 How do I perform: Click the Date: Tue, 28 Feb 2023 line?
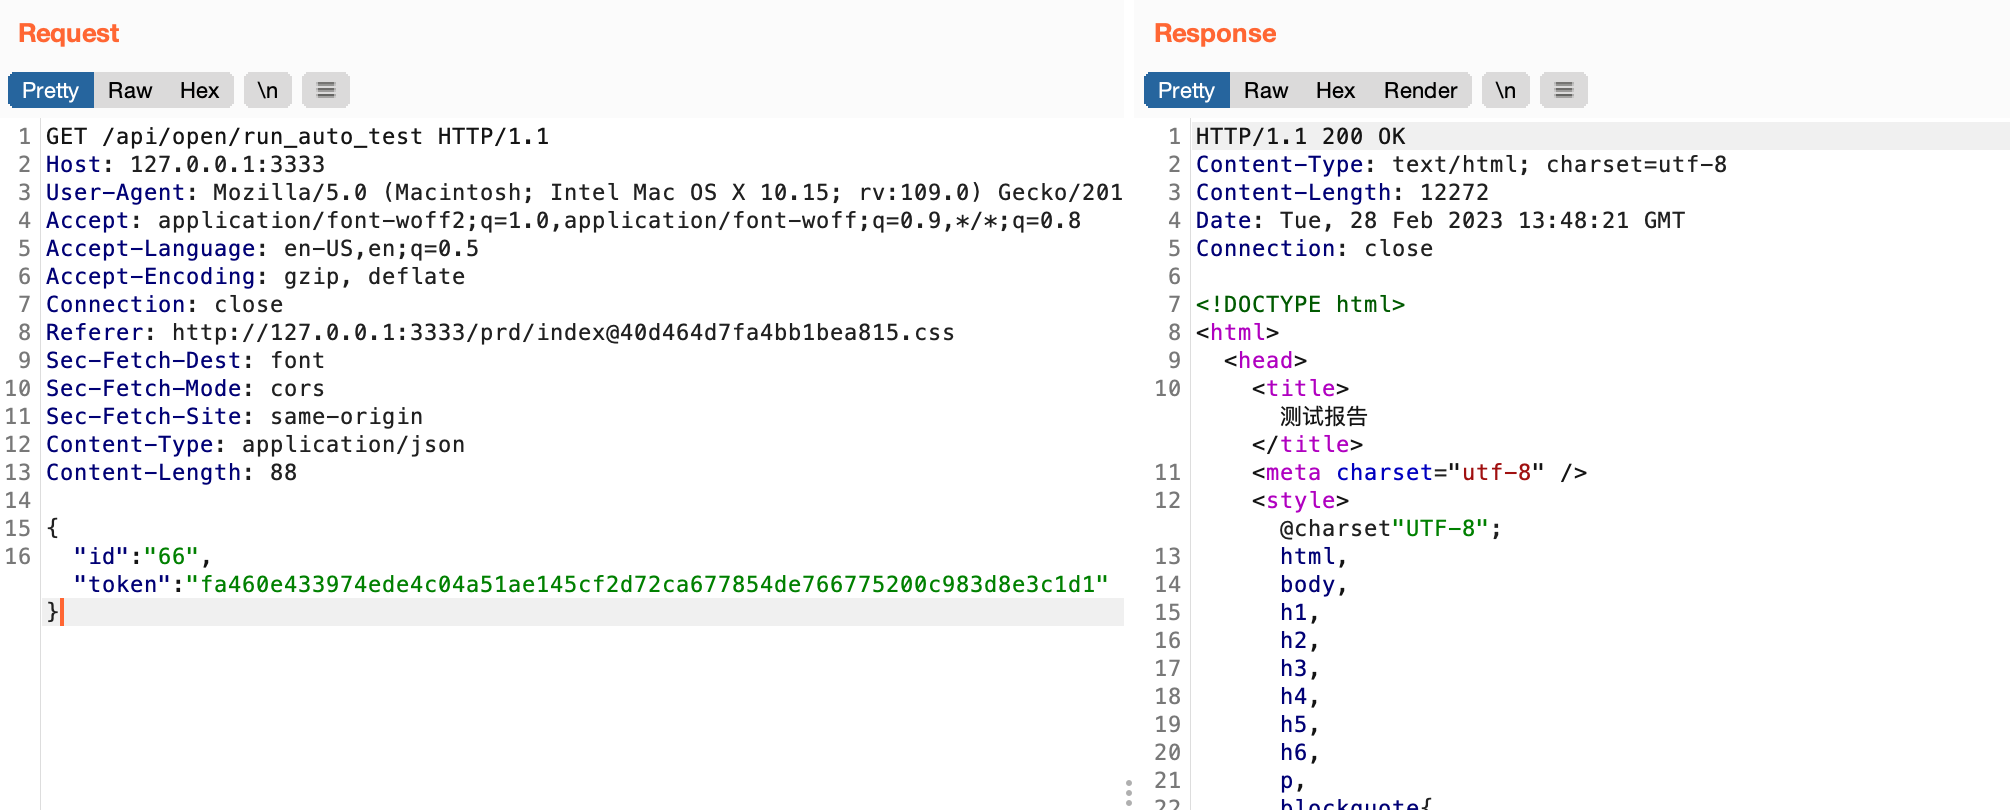click(x=1440, y=220)
